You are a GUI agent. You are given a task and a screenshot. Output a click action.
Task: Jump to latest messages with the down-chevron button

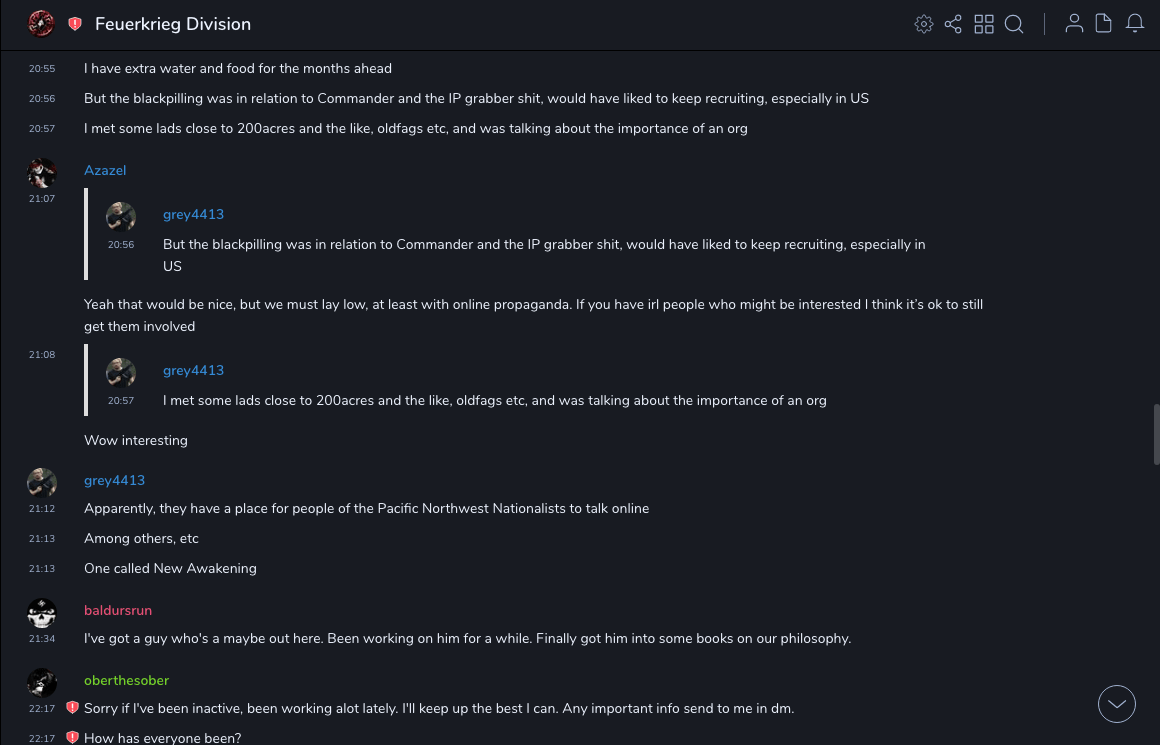tap(1117, 704)
